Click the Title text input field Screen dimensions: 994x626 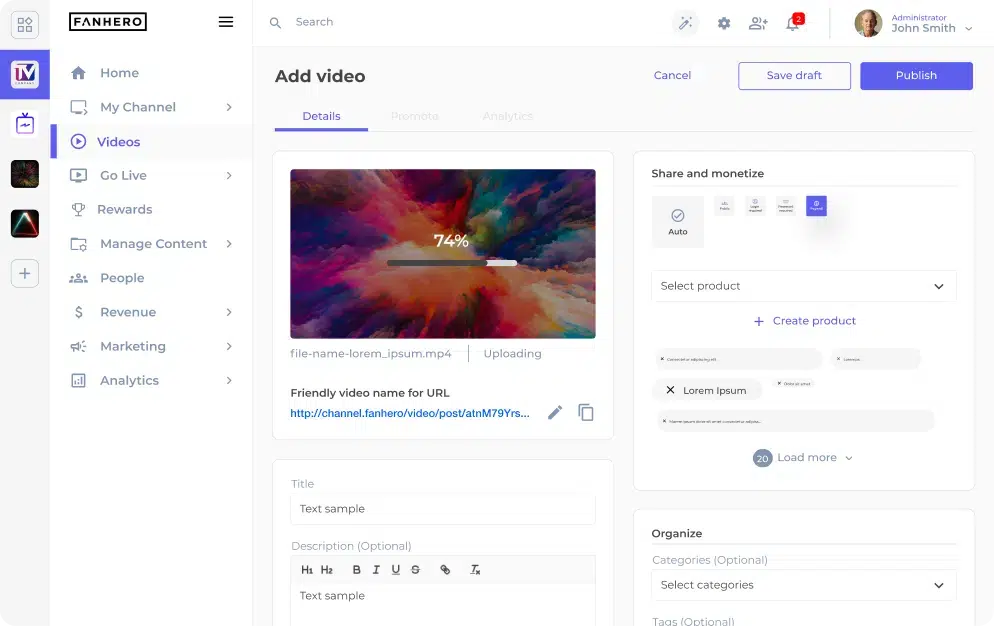[x=442, y=509]
